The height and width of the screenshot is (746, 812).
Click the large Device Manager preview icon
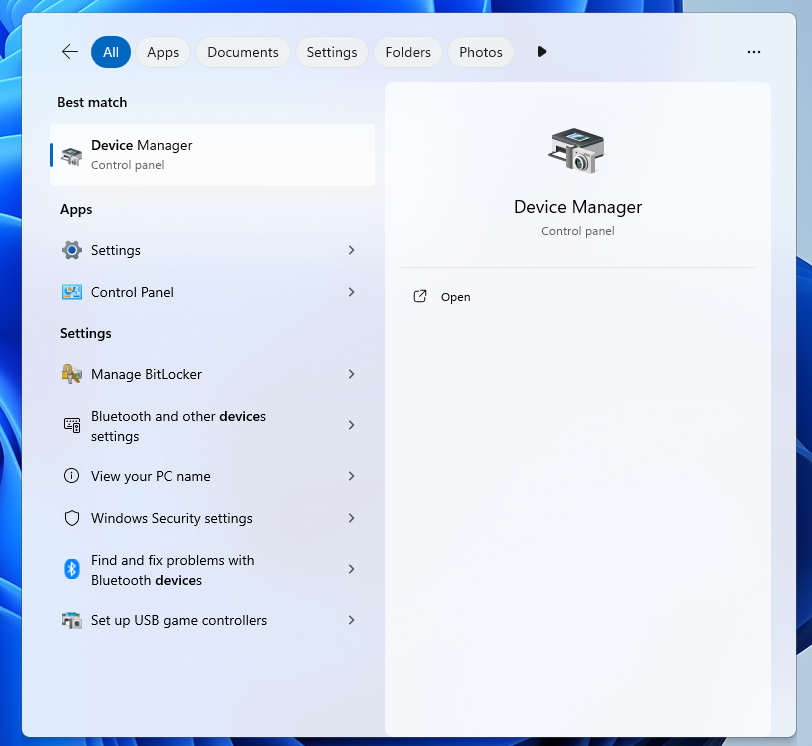click(x=576, y=150)
